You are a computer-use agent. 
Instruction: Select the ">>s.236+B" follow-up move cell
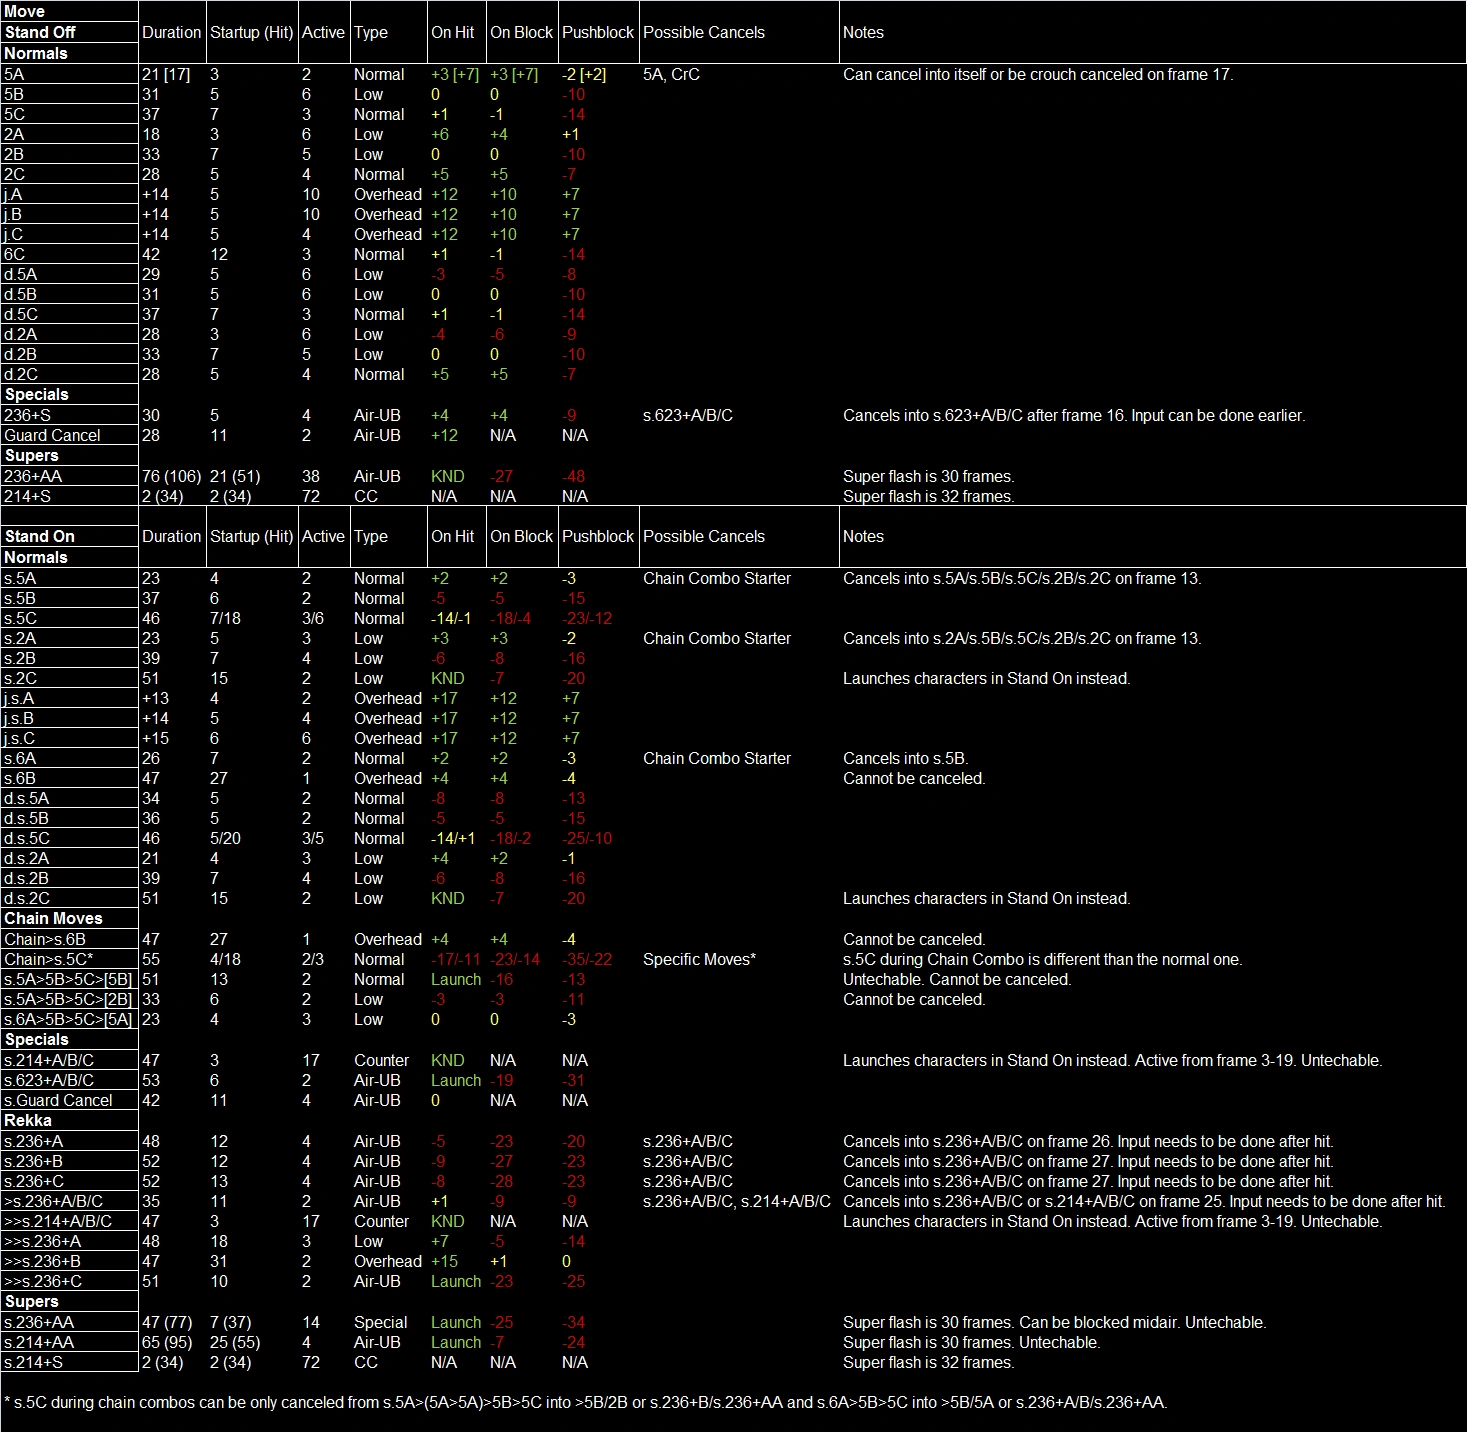(70, 1261)
